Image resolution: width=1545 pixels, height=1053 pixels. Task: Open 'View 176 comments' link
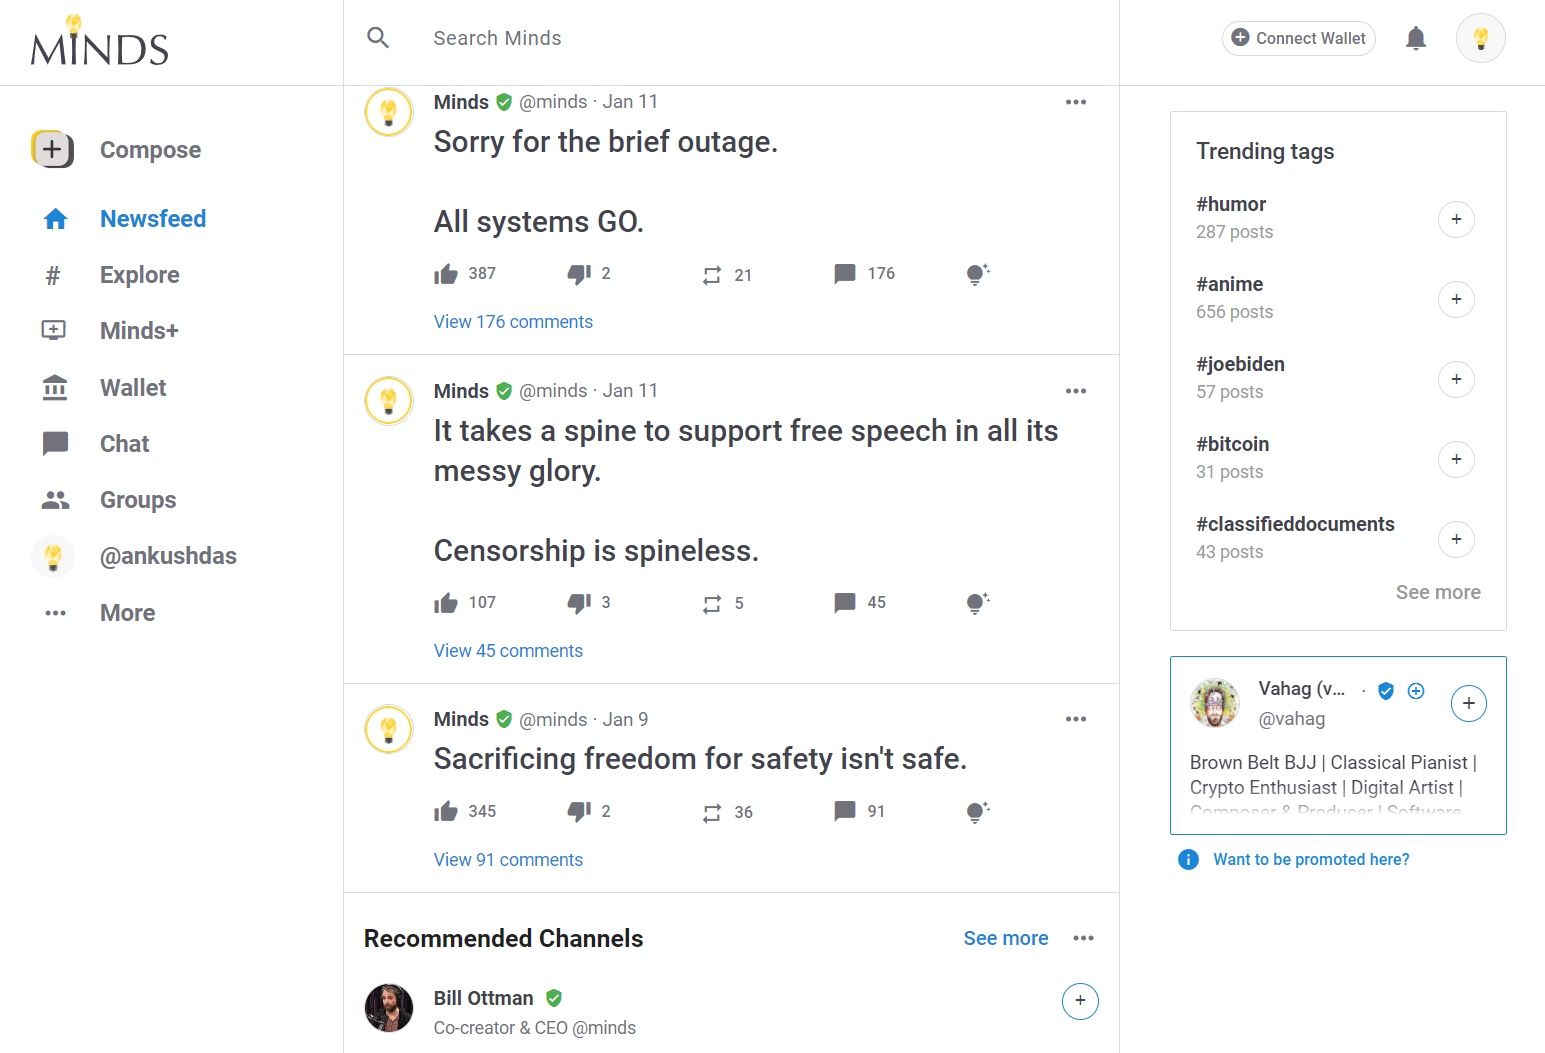coord(513,322)
